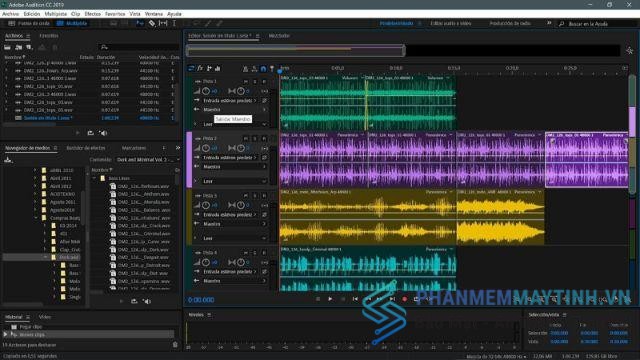Click the Buscar en la Ayuda field
Viewport: 640px width, 360px height.
(x=596, y=24)
